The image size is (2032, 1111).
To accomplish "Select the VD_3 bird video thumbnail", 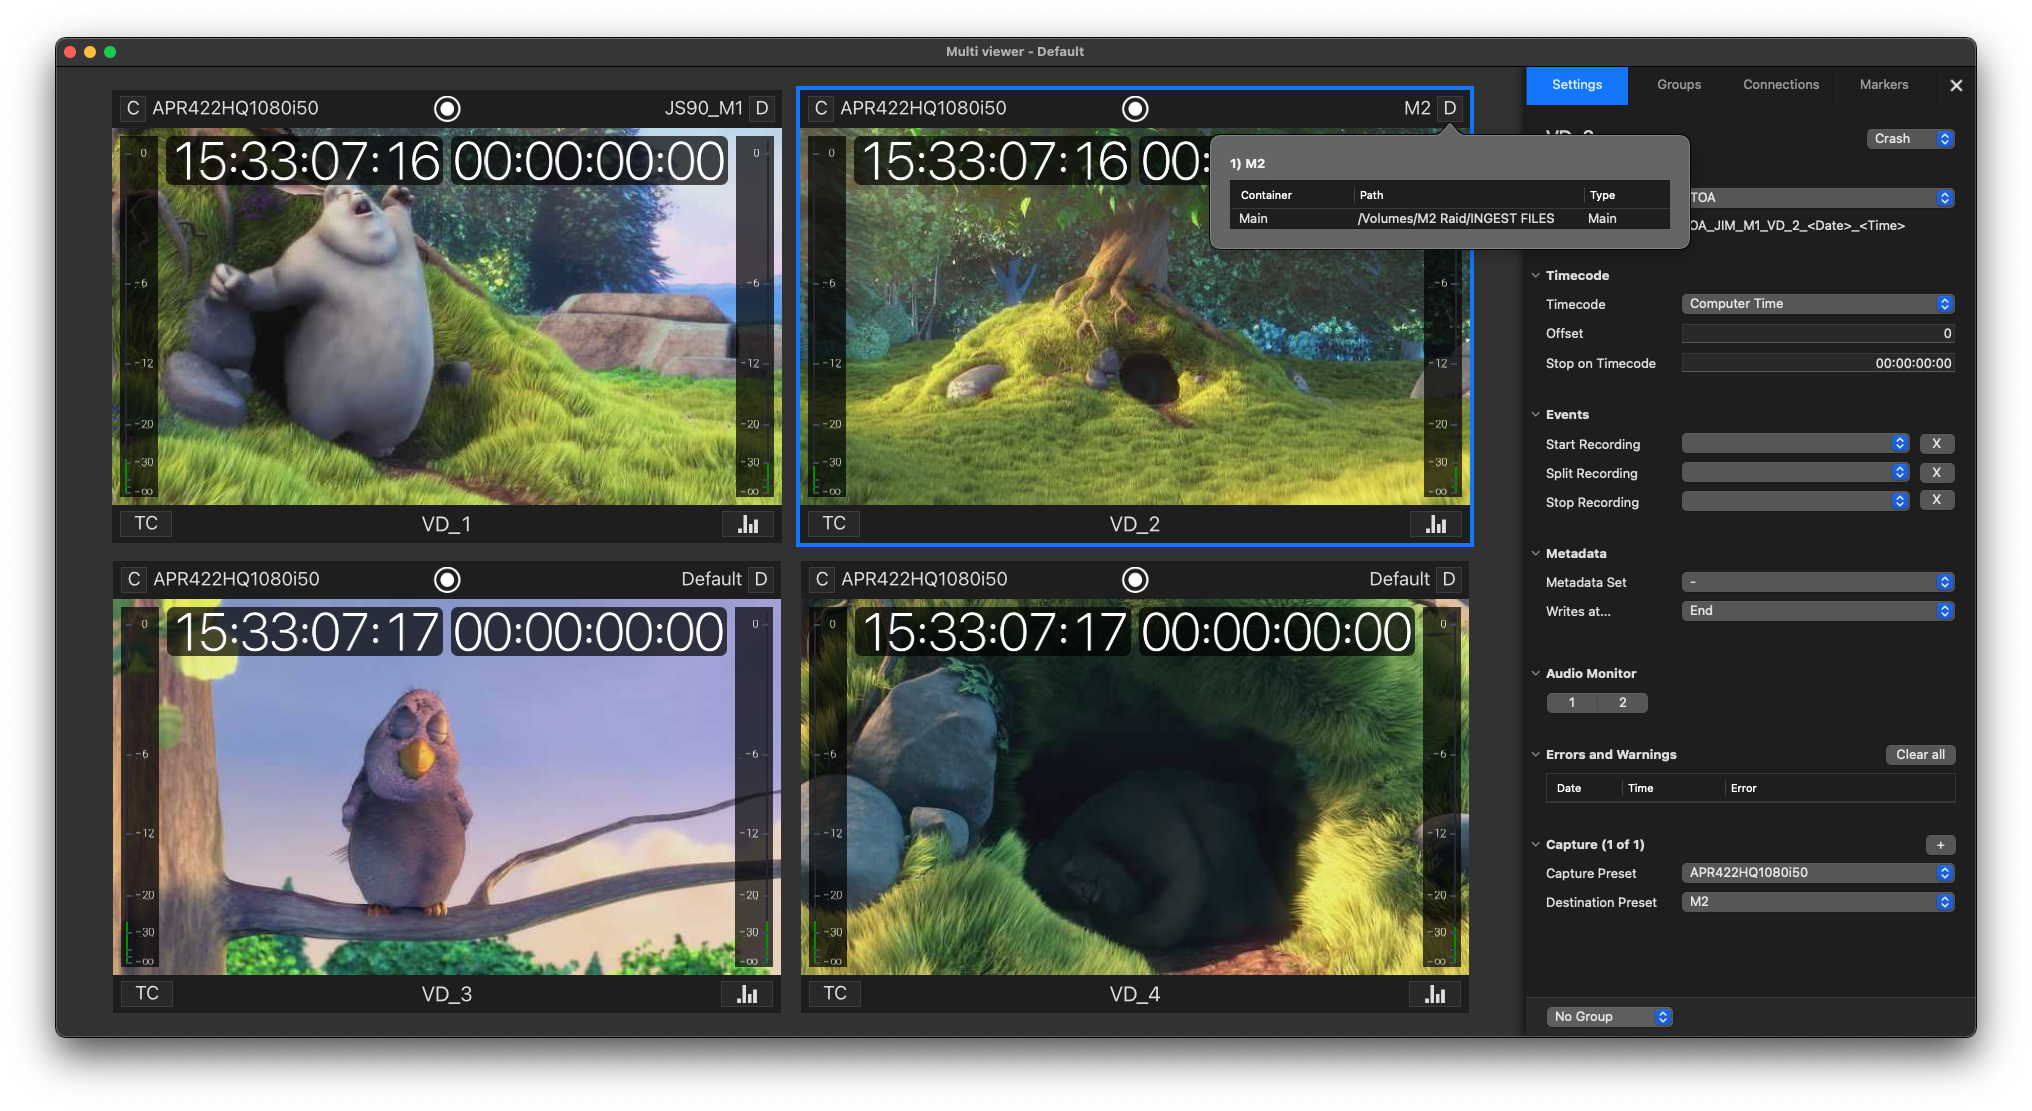I will coord(447,787).
